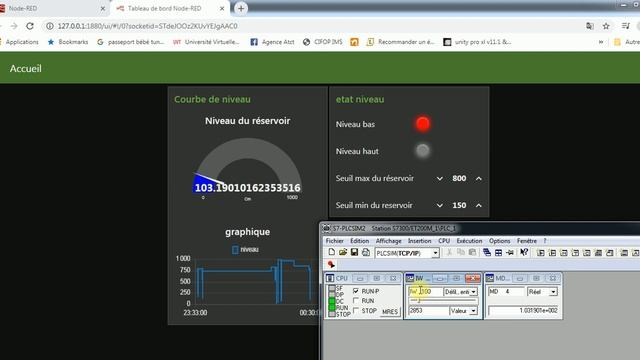
Task: Bookmark this page with the star icon
Action: (606, 26)
